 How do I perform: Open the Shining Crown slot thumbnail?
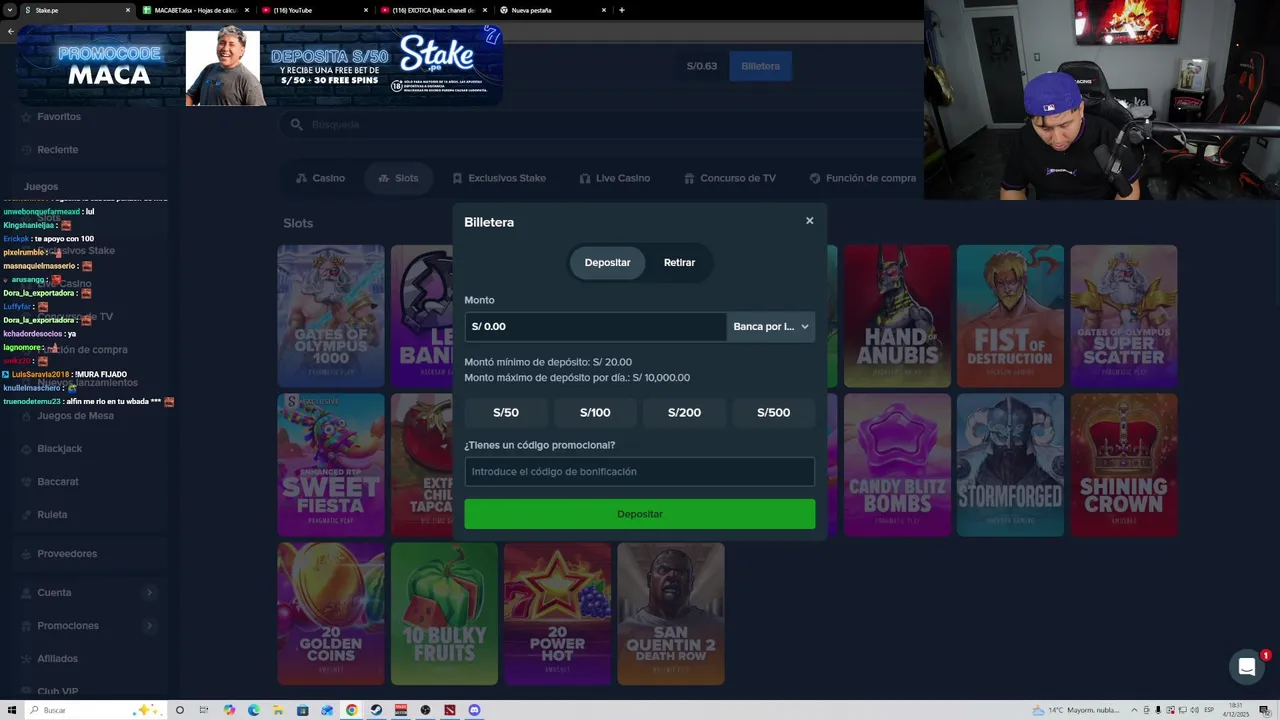1123,465
